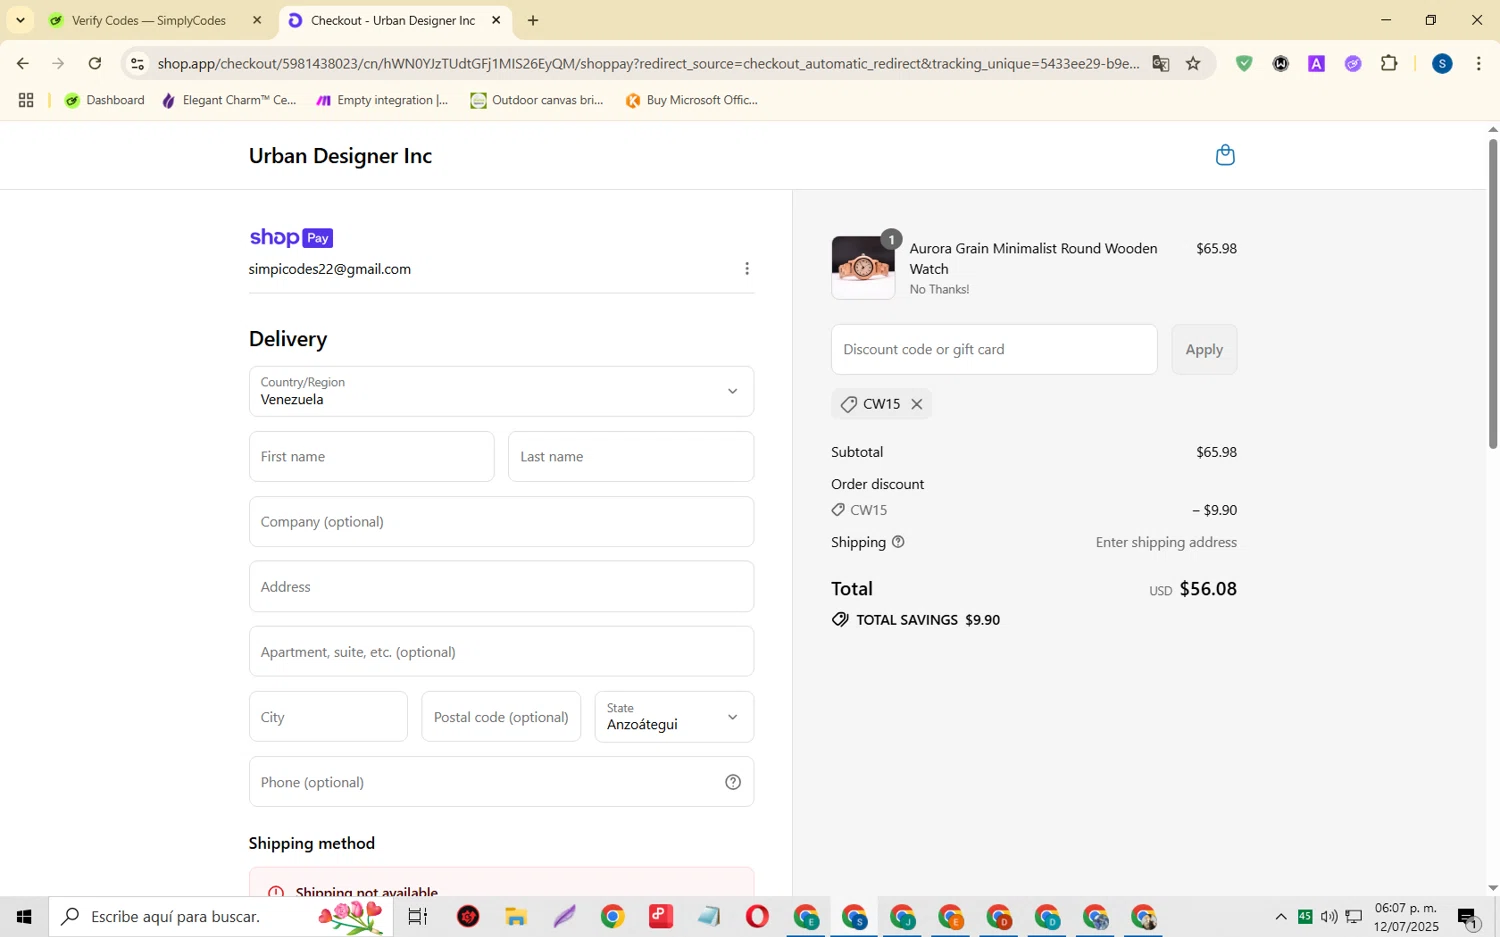Focus the Last name field

tap(631, 456)
